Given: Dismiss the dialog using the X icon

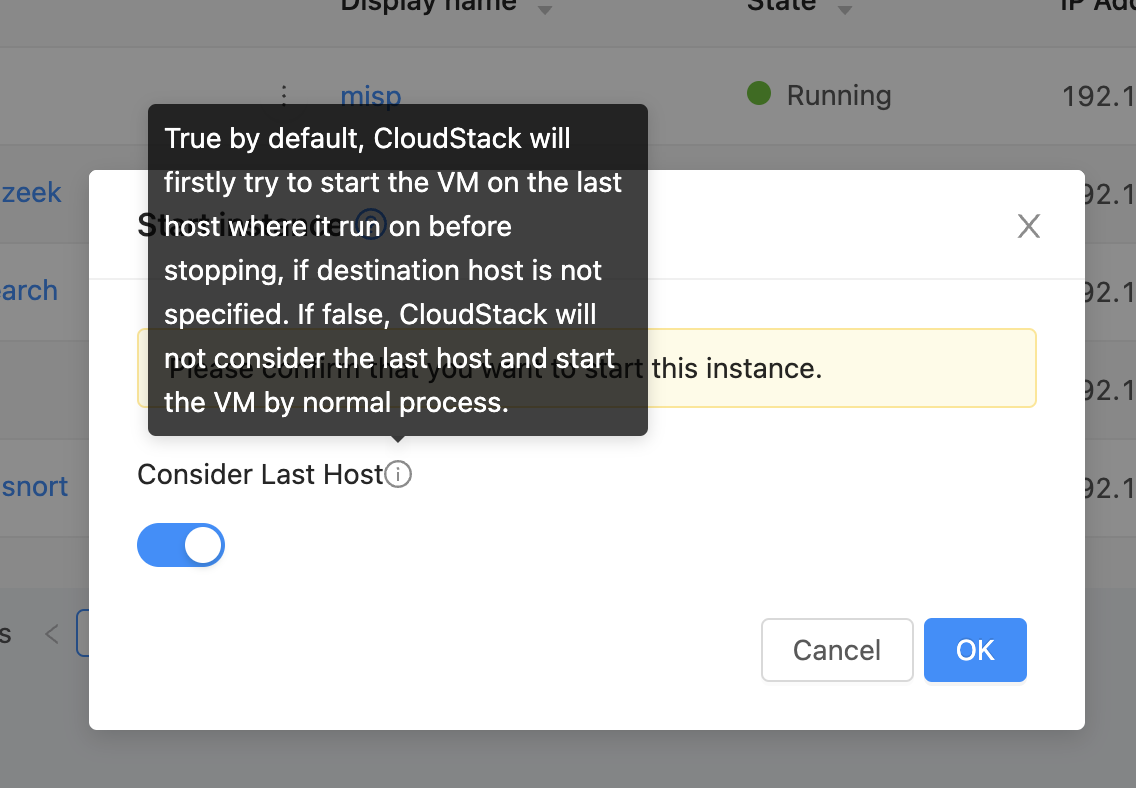Looking at the screenshot, I should tap(1028, 226).
